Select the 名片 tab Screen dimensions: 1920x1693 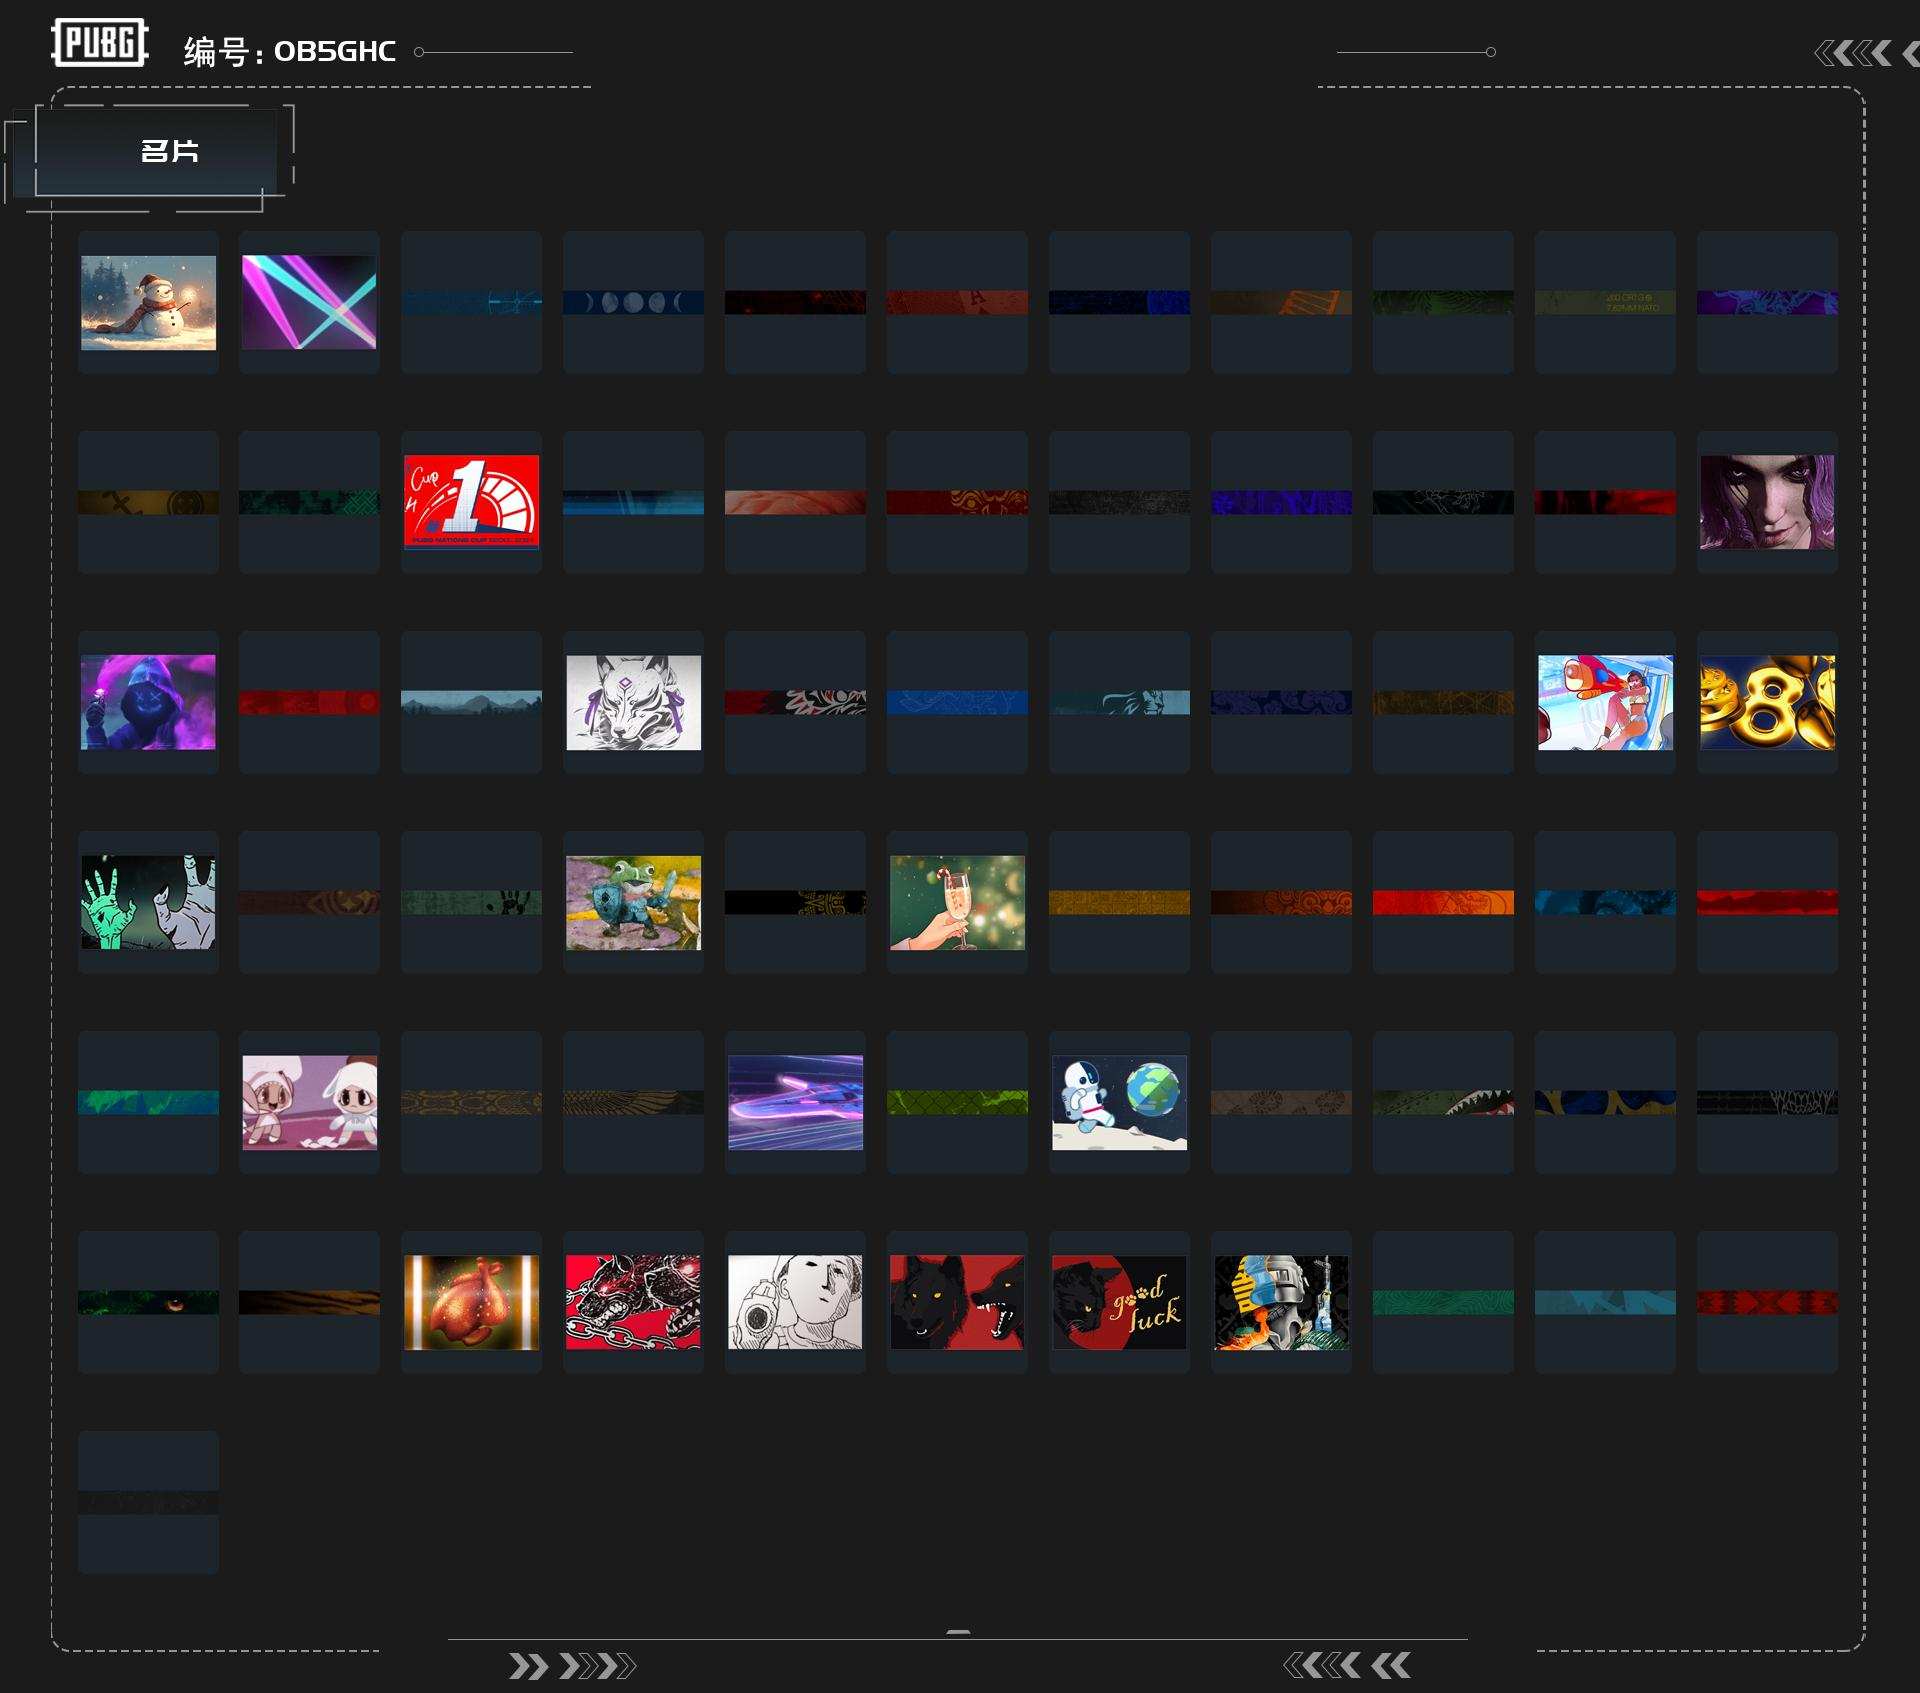169,151
